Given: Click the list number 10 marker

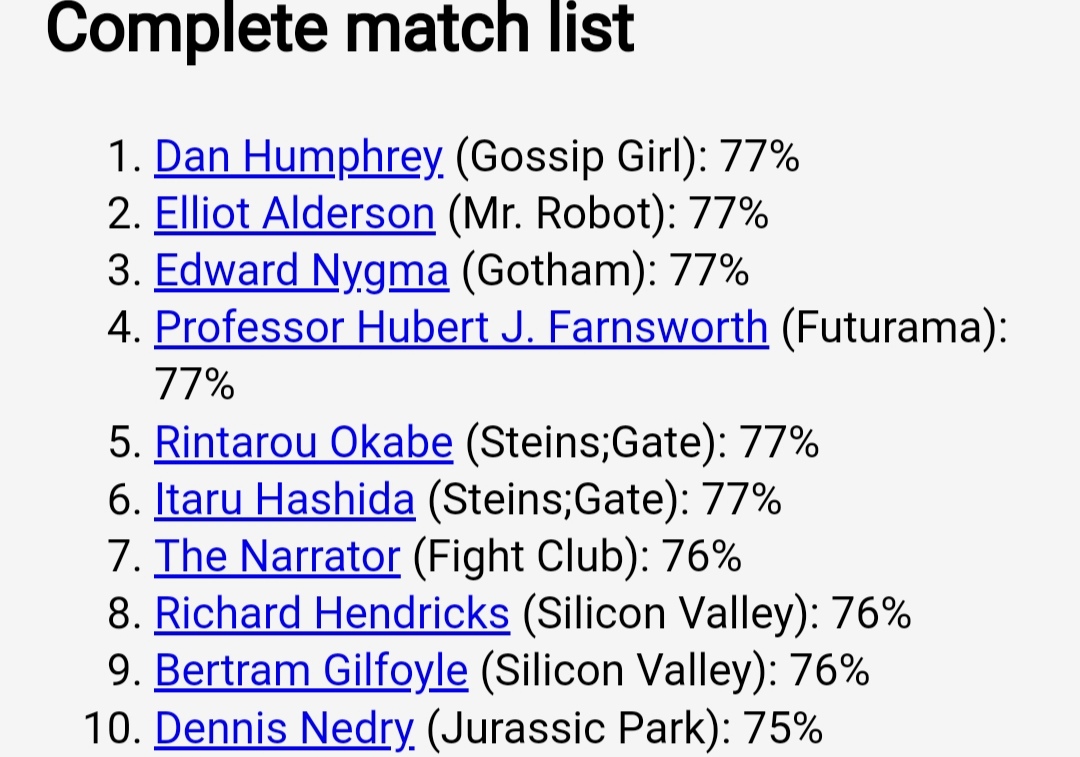Looking at the screenshot, I should tap(114, 728).
